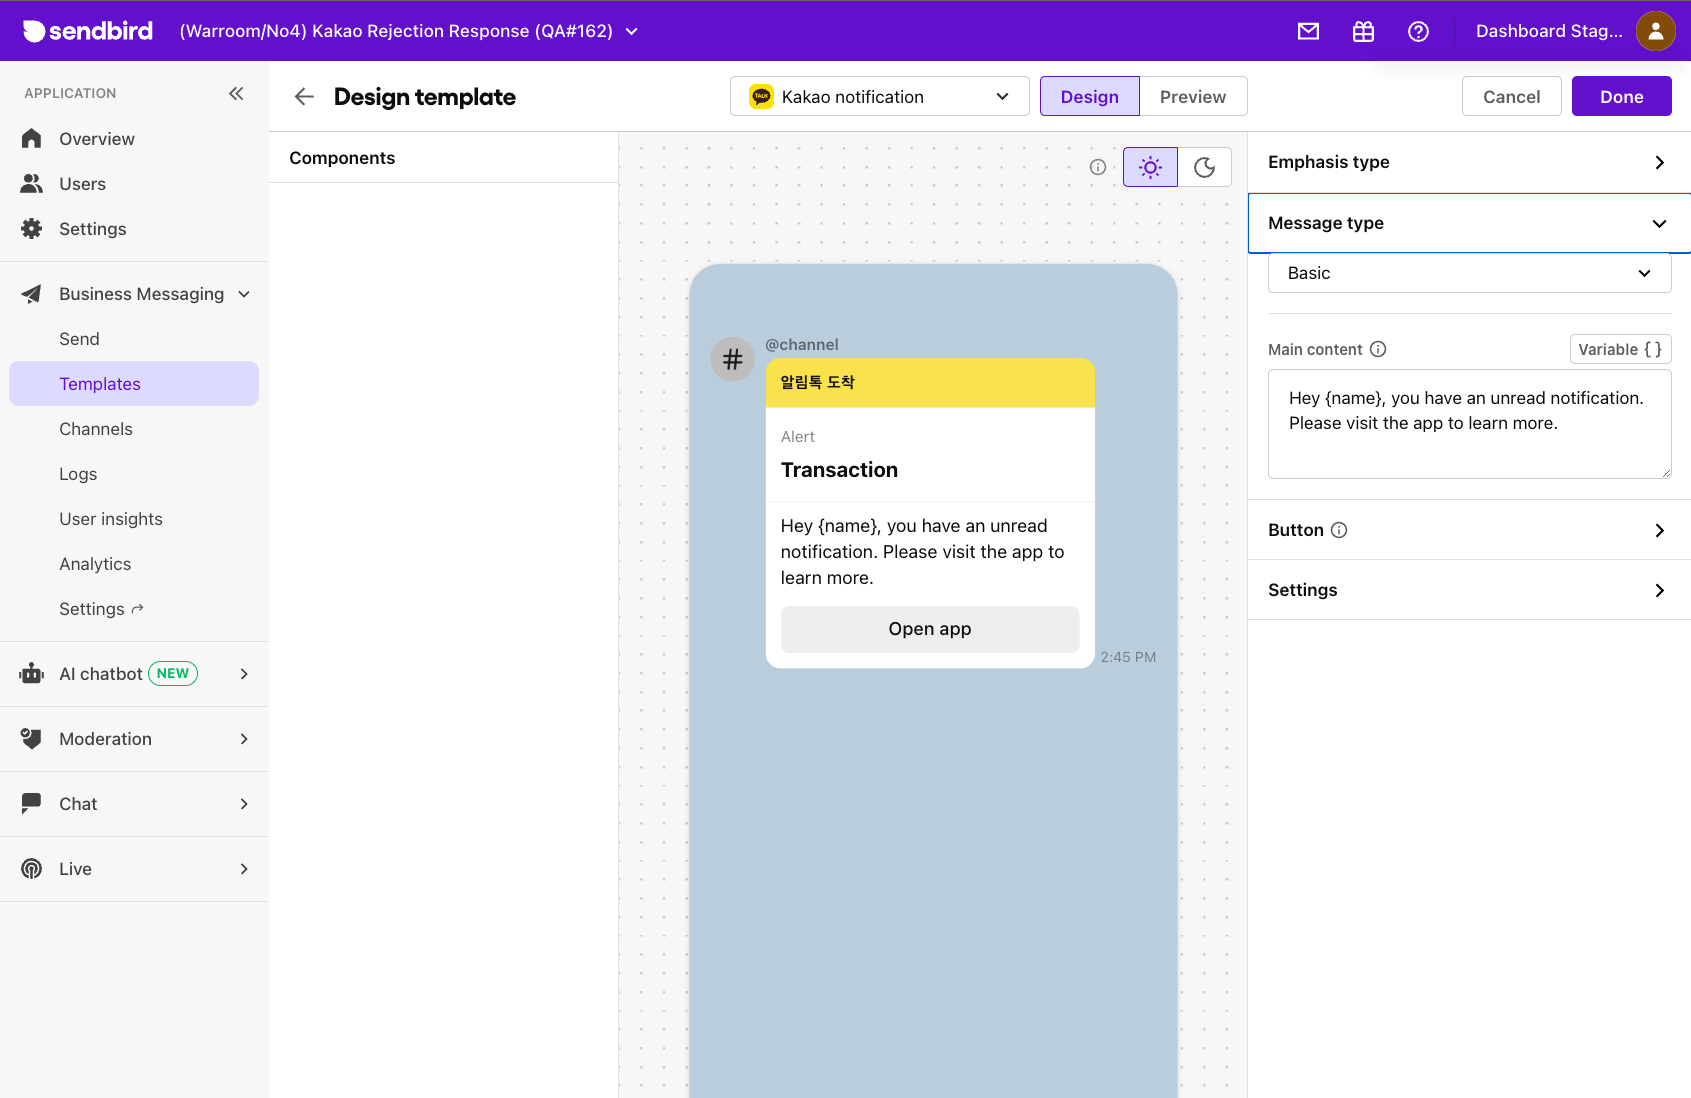Expand the Live menu
The image size is (1691, 1098).
point(244,869)
